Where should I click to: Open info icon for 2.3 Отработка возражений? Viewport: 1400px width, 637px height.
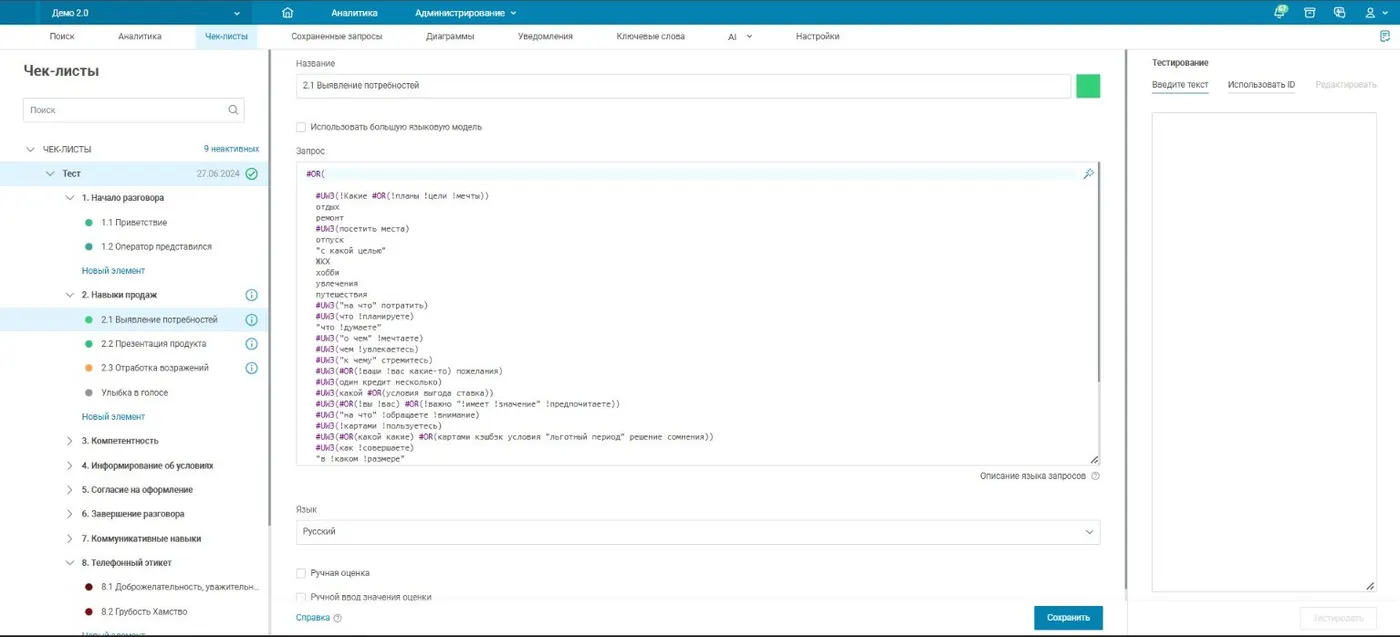point(252,368)
